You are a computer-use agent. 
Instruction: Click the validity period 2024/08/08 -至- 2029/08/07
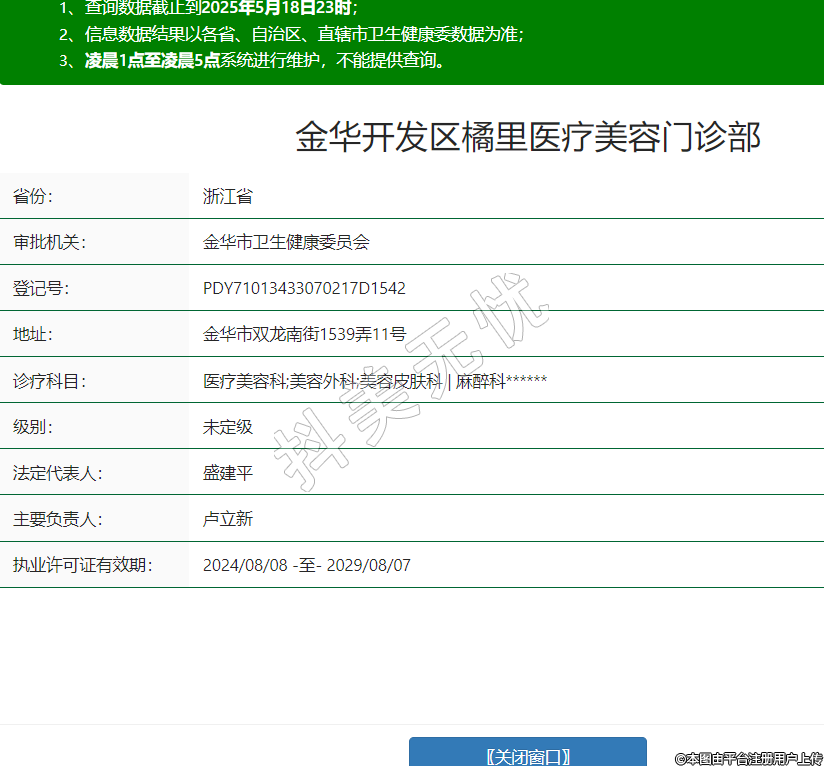306,565
